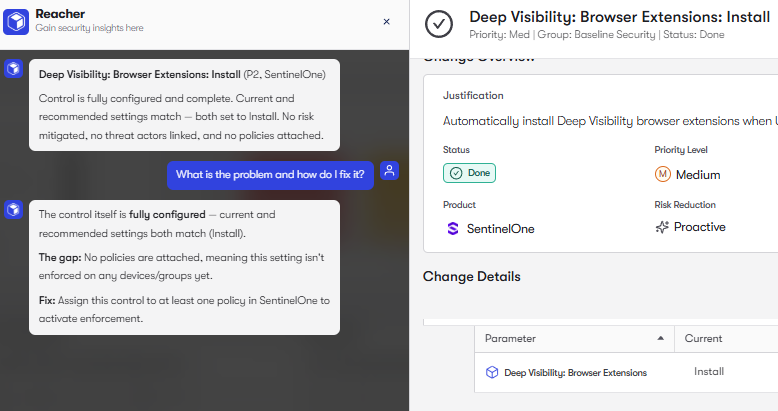Click the assistant avatar beside first message
The width and height of the screenshot is (778, 411).
coord(13,68)
